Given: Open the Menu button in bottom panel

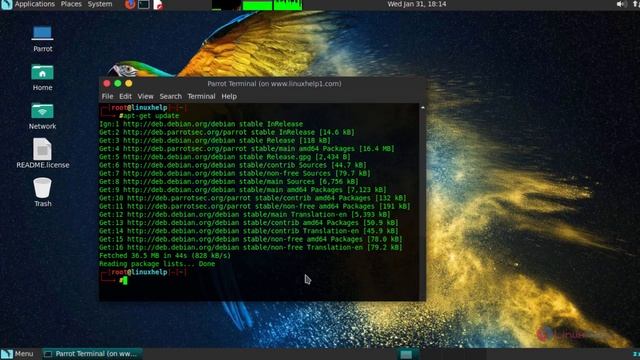Looking at the screenshot, I should click(x=17, y=354).
